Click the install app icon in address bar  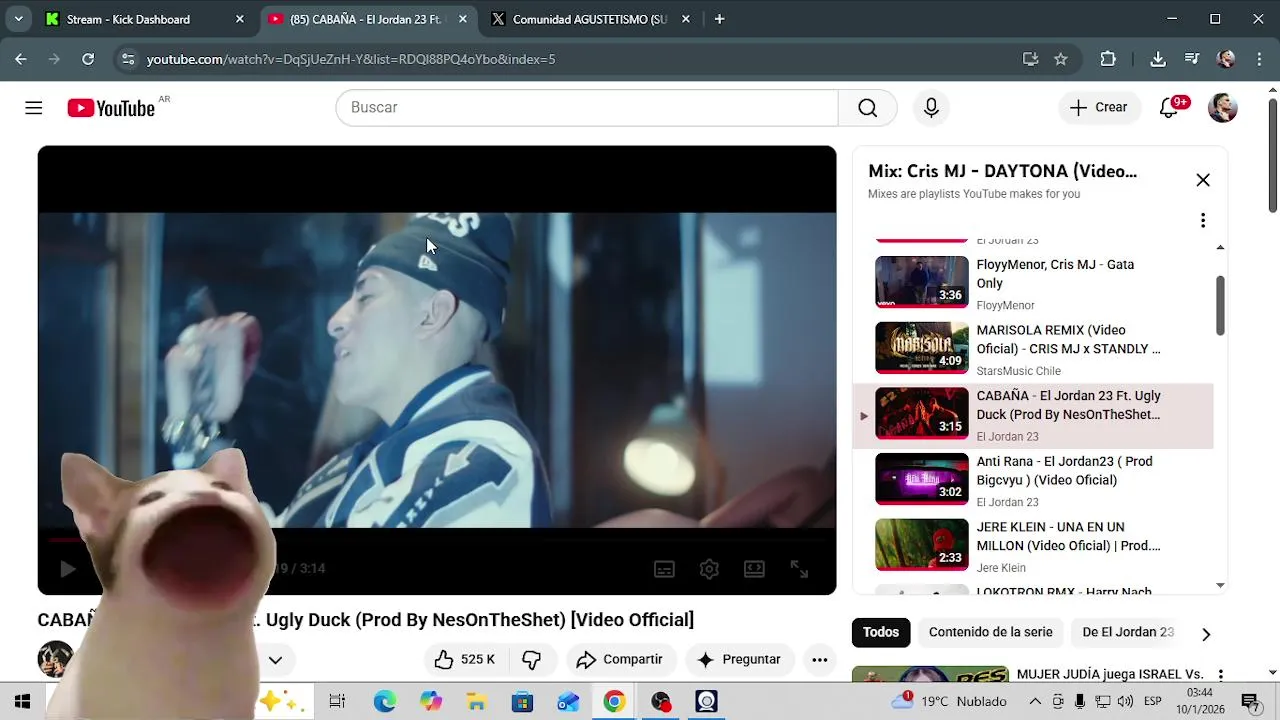pos(1030,59)
